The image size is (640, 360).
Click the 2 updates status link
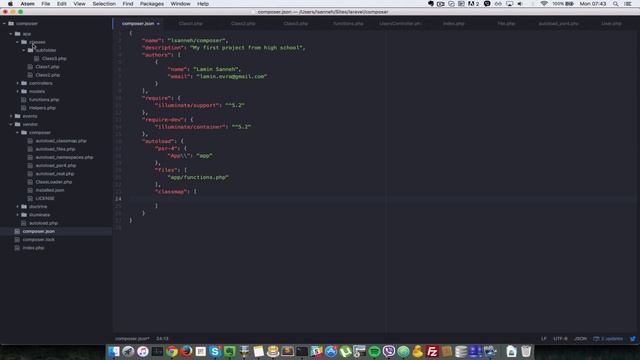coord(608,339)
